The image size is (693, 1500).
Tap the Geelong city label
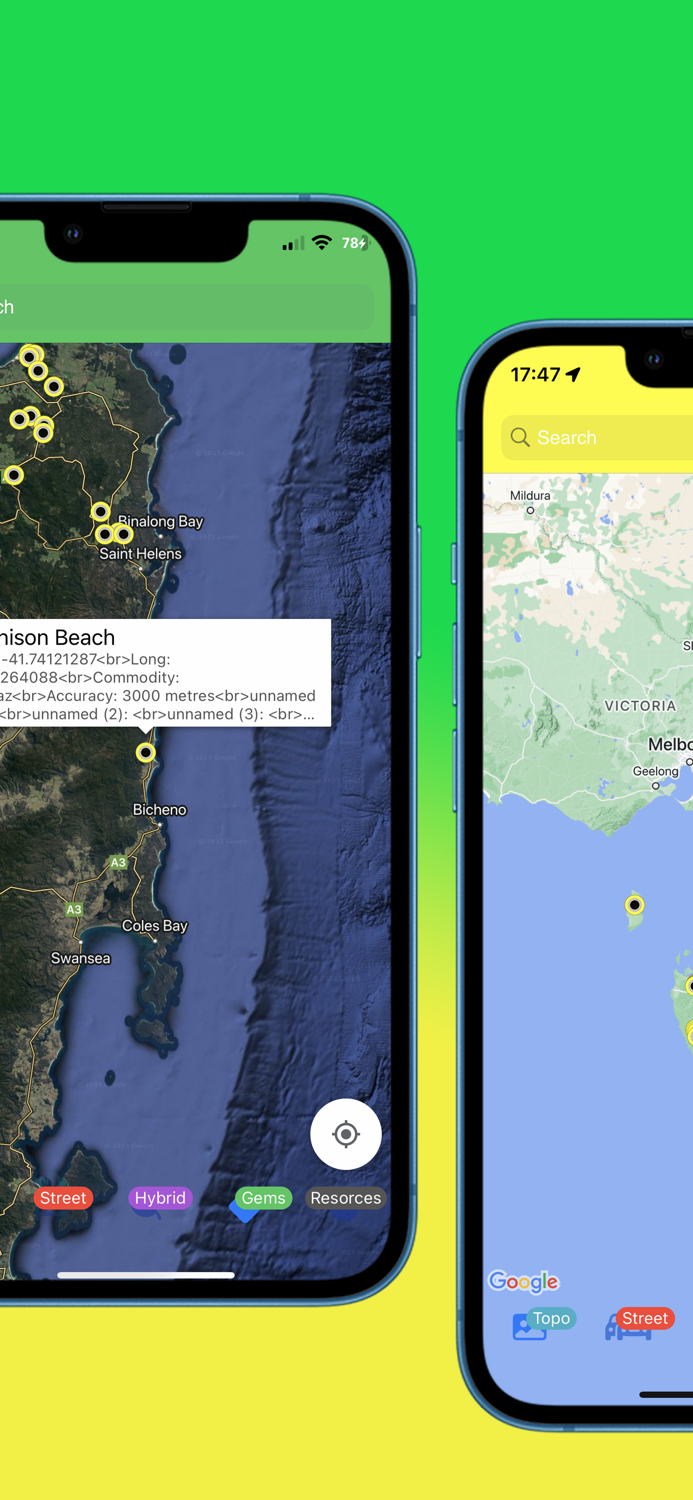pos(656,771)
